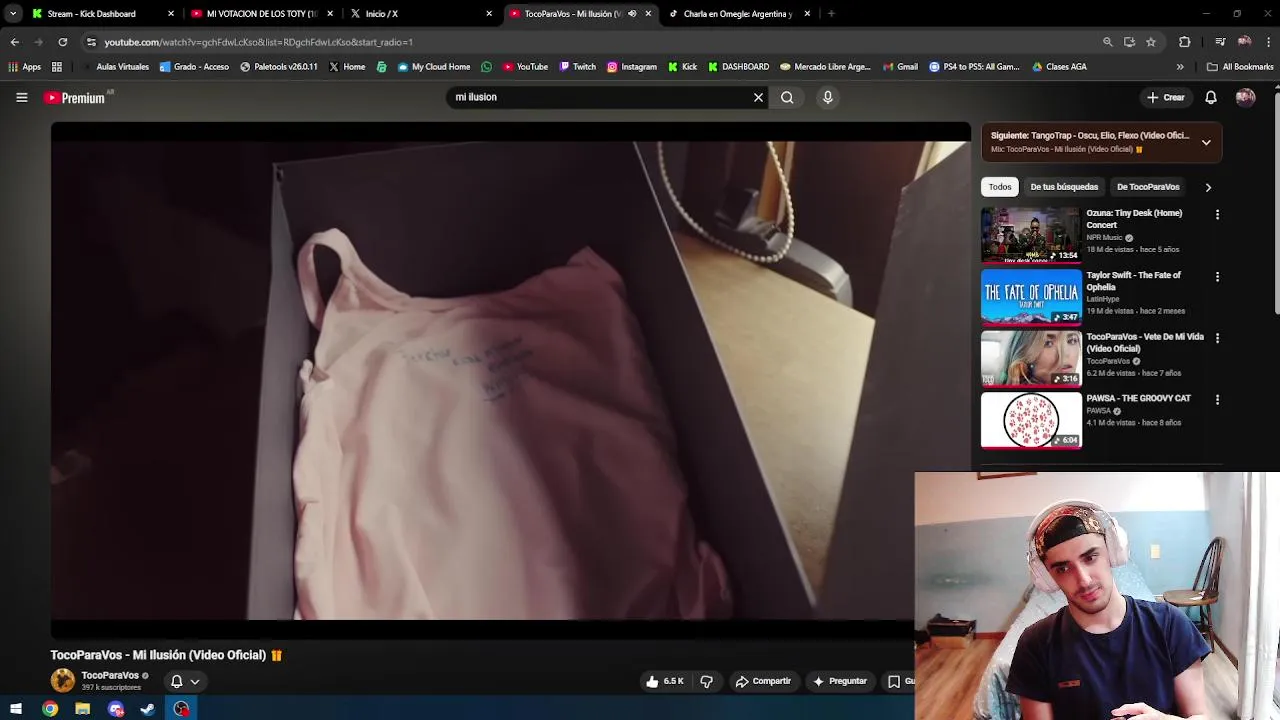
Task: Dislike the video
Action: click(x=706, y=681)
